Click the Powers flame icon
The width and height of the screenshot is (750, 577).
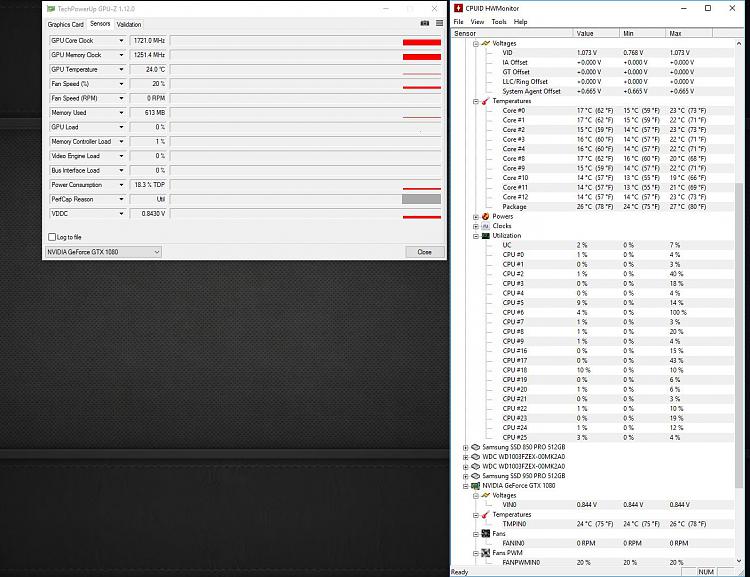pyautogui.click(x=485, y=216)
